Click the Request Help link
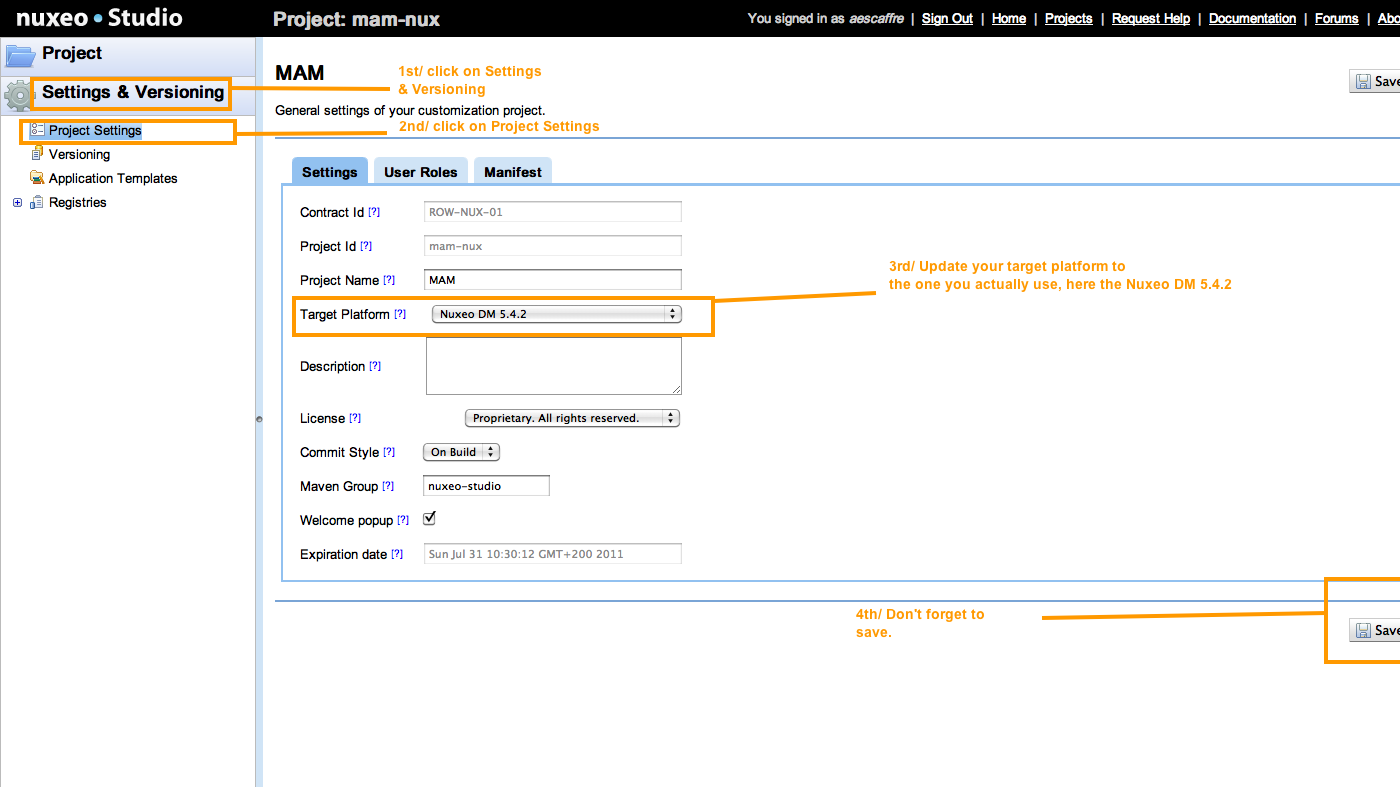This screenshot has height=787, width=1400. 1151,18
